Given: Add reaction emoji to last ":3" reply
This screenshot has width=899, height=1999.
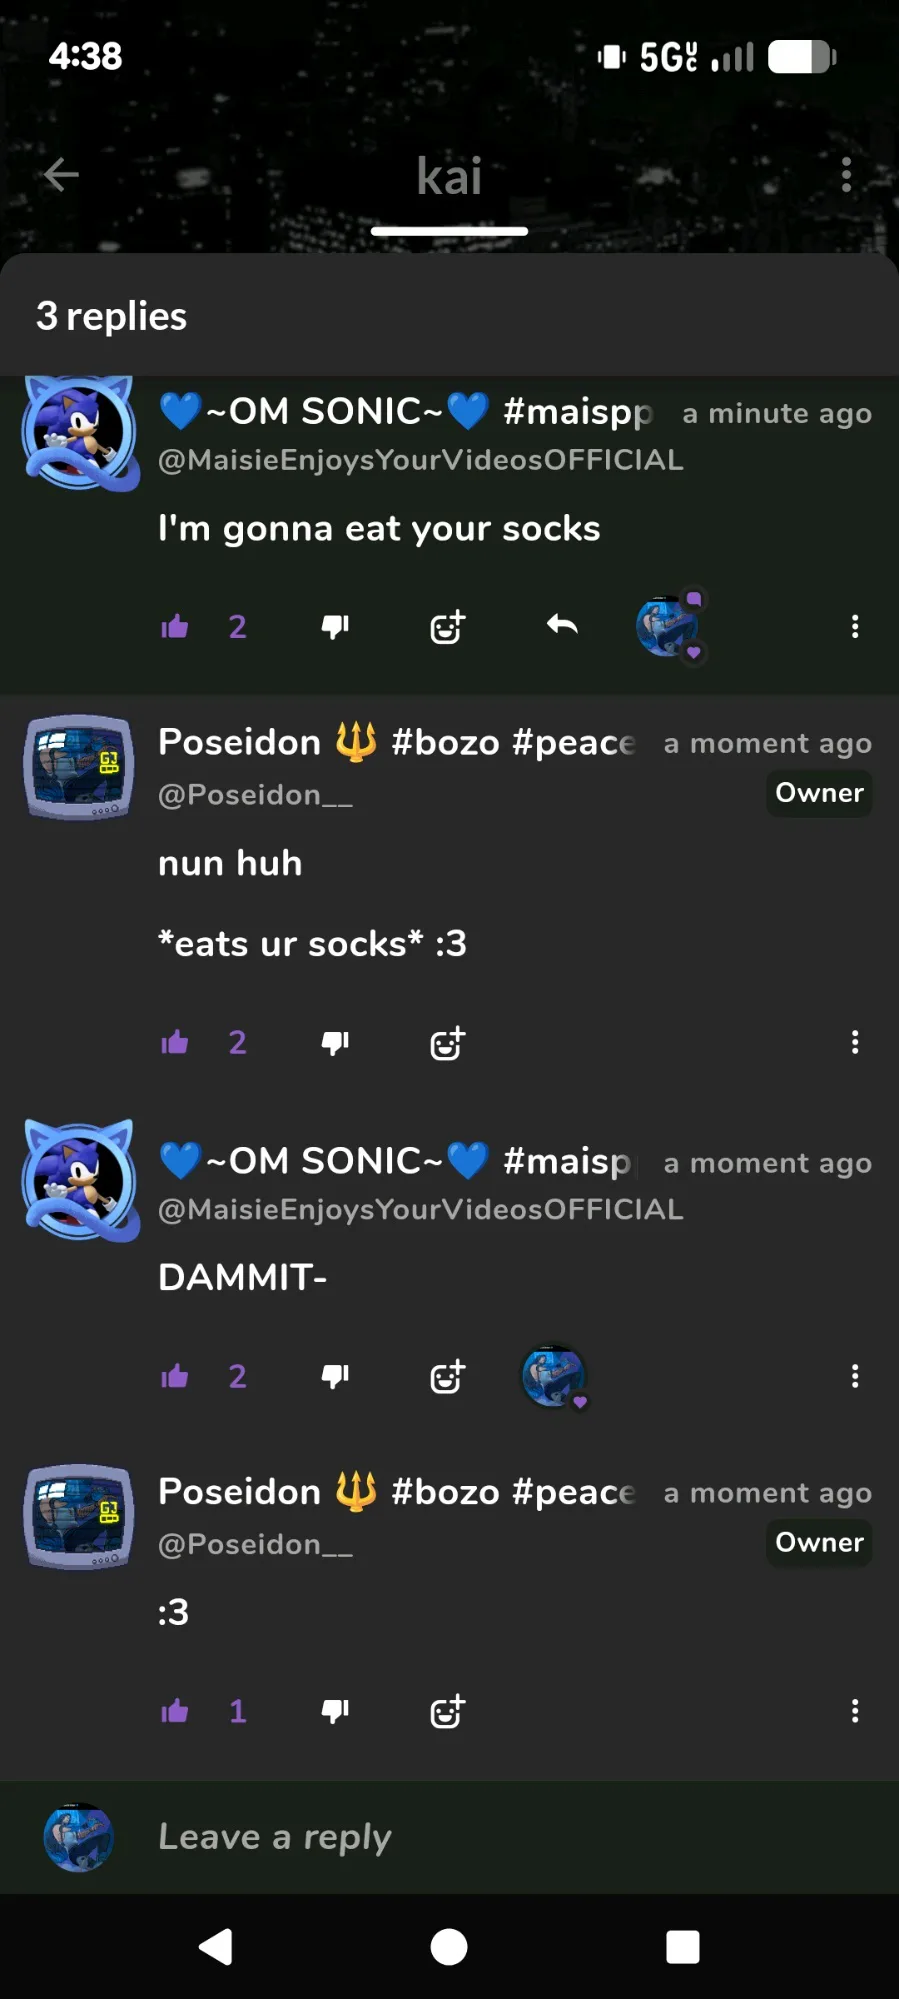Looking at the screenshot, I should tap(447, 1711).
